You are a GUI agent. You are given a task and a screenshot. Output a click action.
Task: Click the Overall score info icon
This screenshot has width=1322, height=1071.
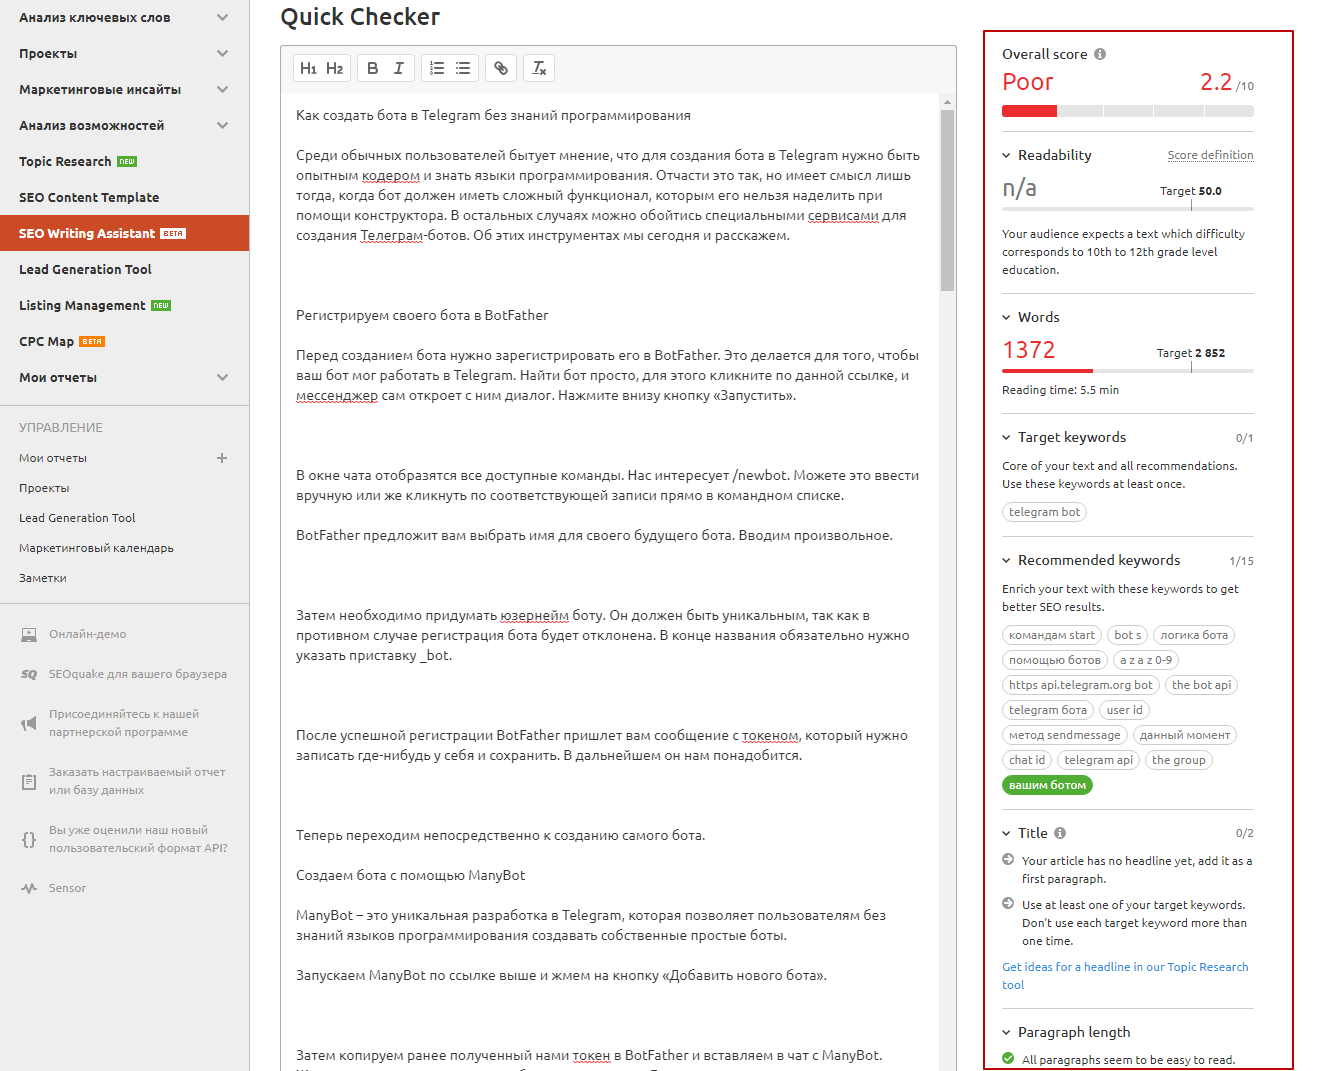(x=1100, y=54)
